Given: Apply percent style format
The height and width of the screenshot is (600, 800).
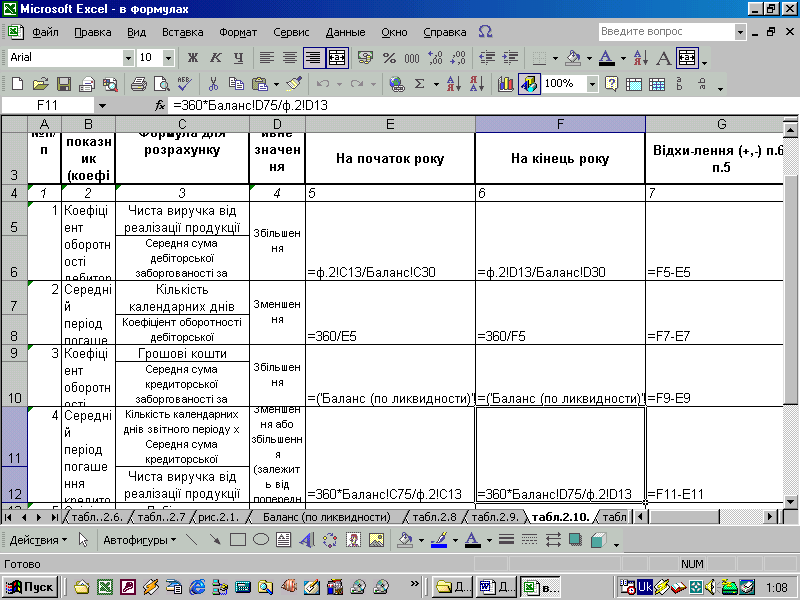Looking at the screenshot, I should [x=389, y=58].
